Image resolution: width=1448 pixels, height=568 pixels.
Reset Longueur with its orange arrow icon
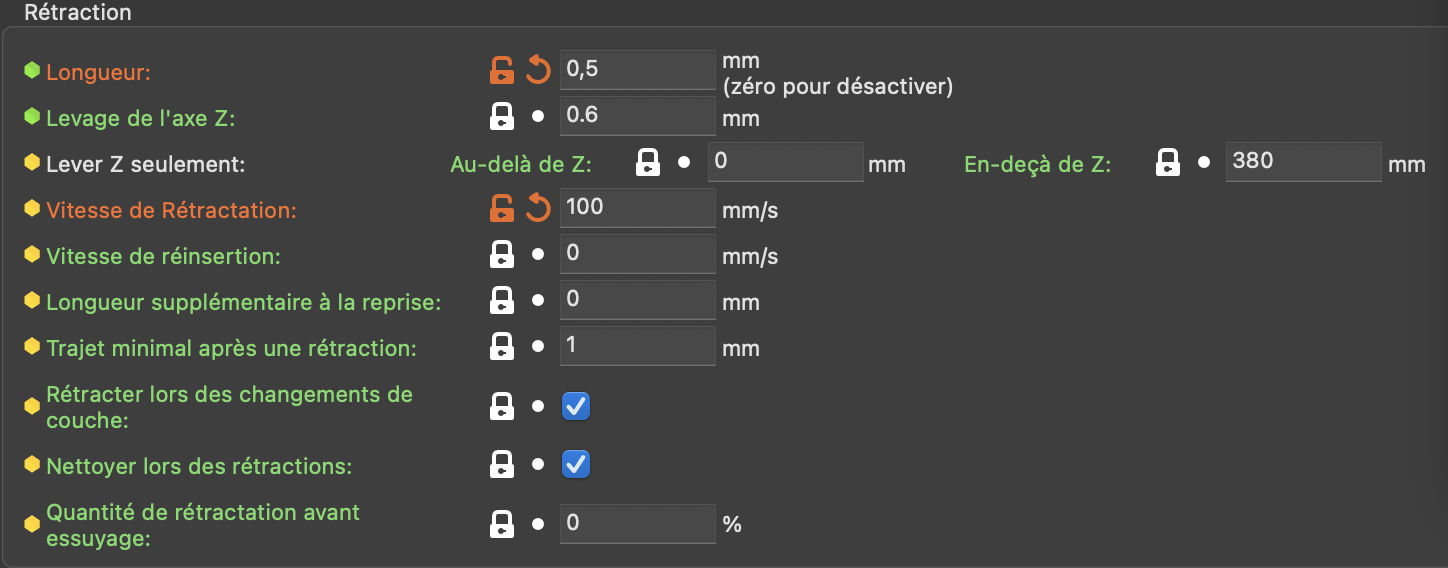point(538,70)
